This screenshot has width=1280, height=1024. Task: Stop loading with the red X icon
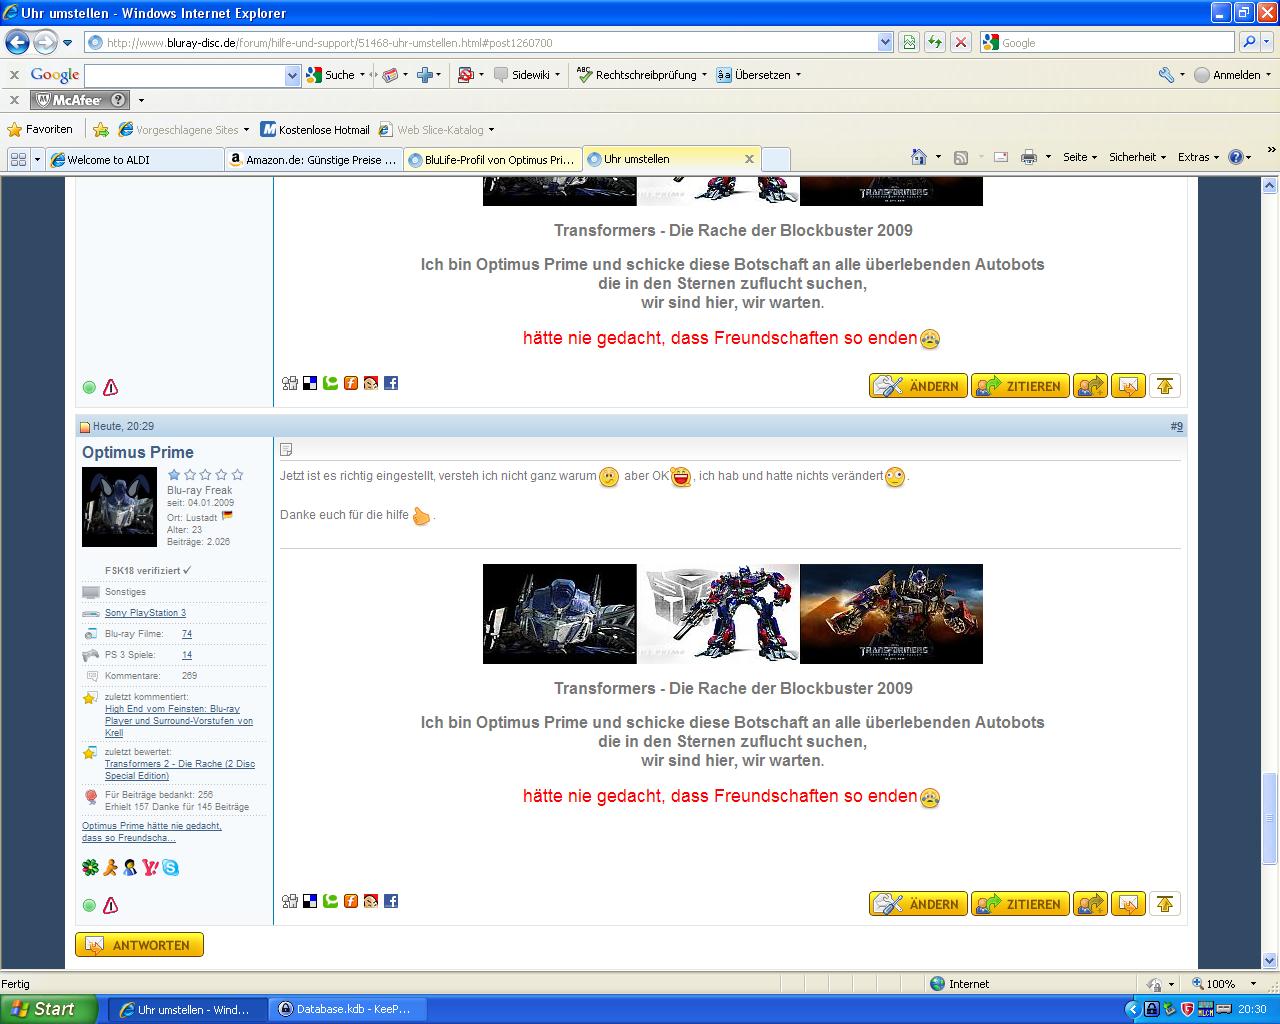960,42
